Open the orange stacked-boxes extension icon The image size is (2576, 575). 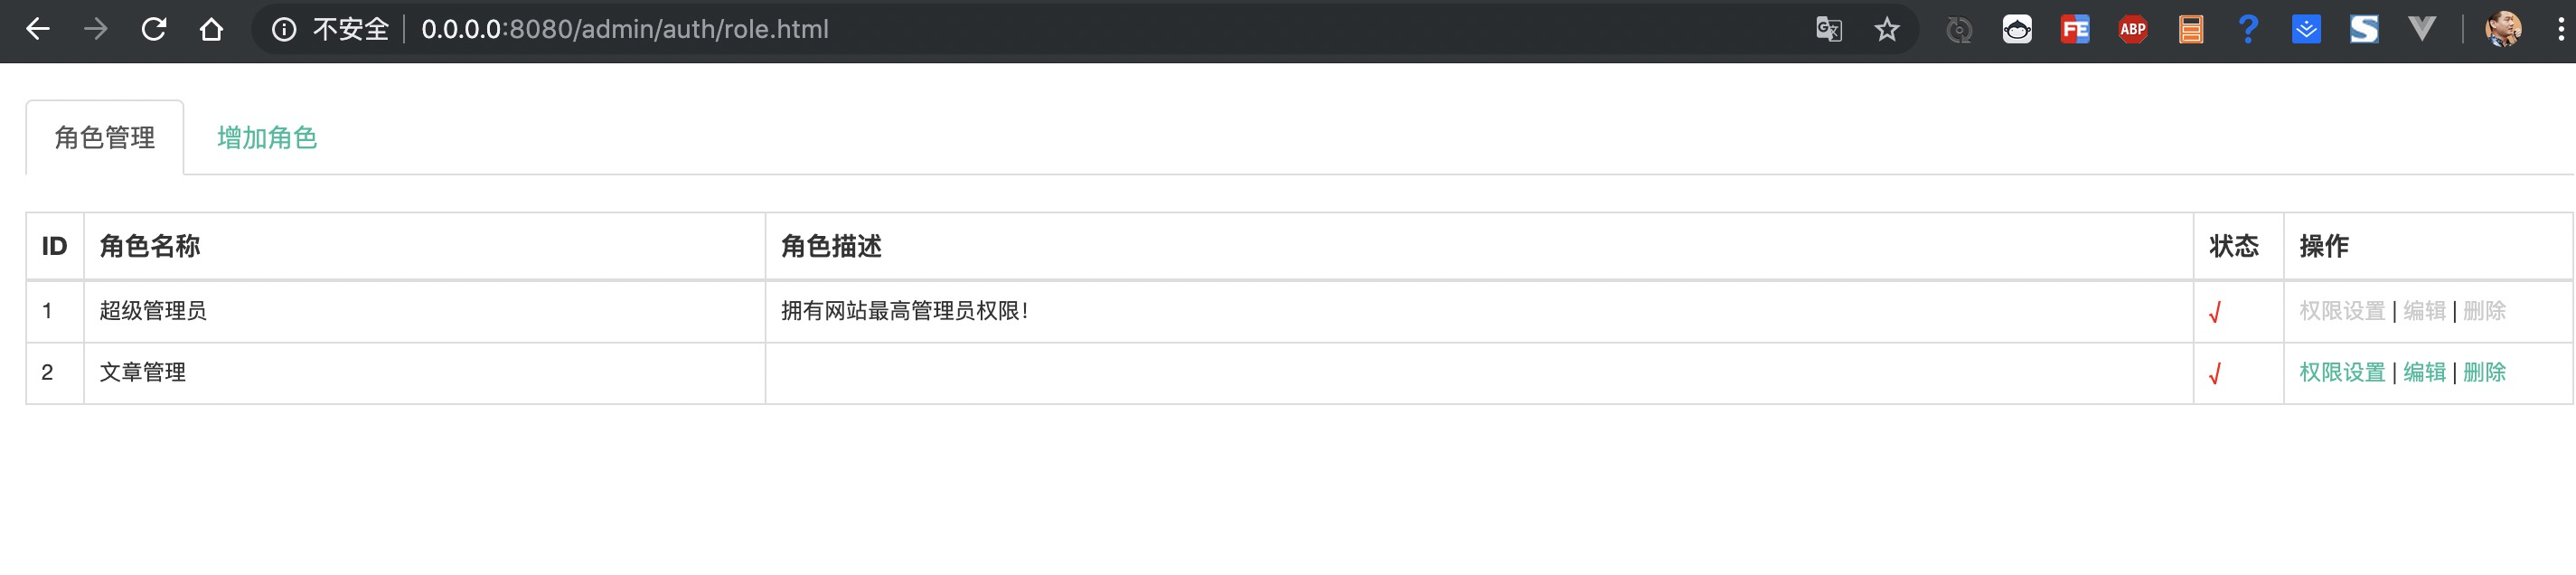2190,30
